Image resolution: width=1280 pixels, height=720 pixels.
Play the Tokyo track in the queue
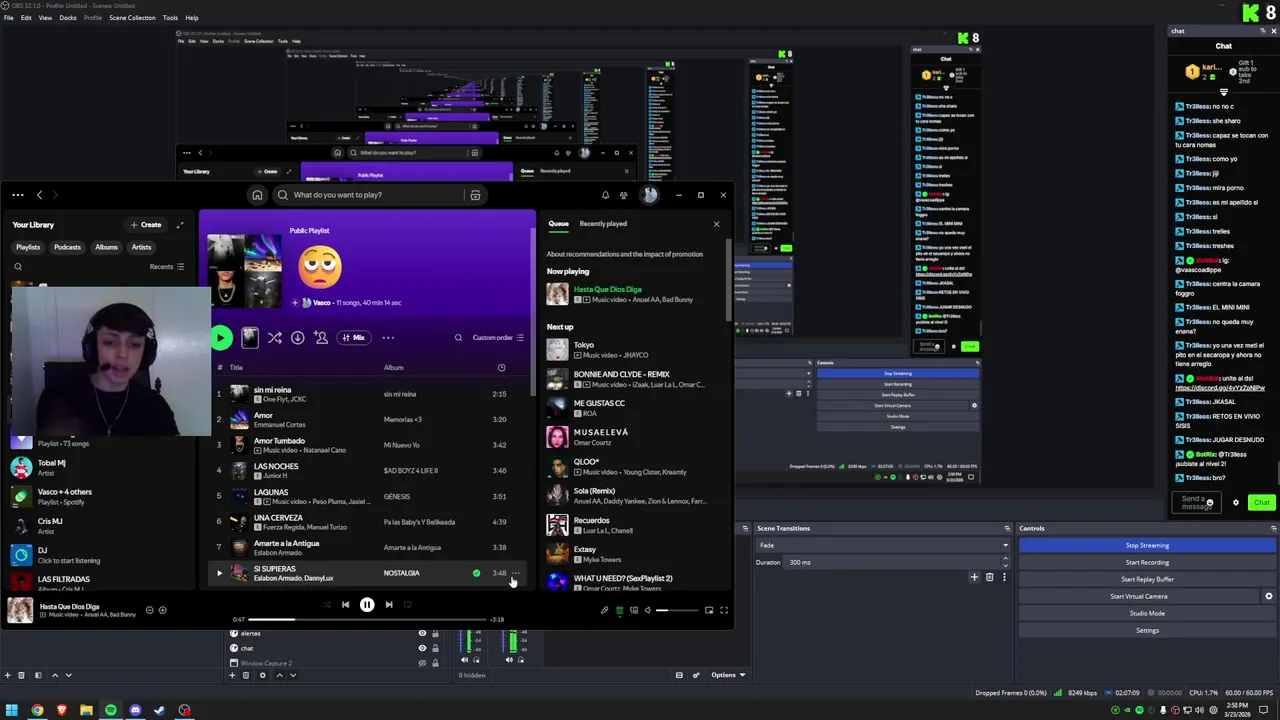tap(628, 349)
